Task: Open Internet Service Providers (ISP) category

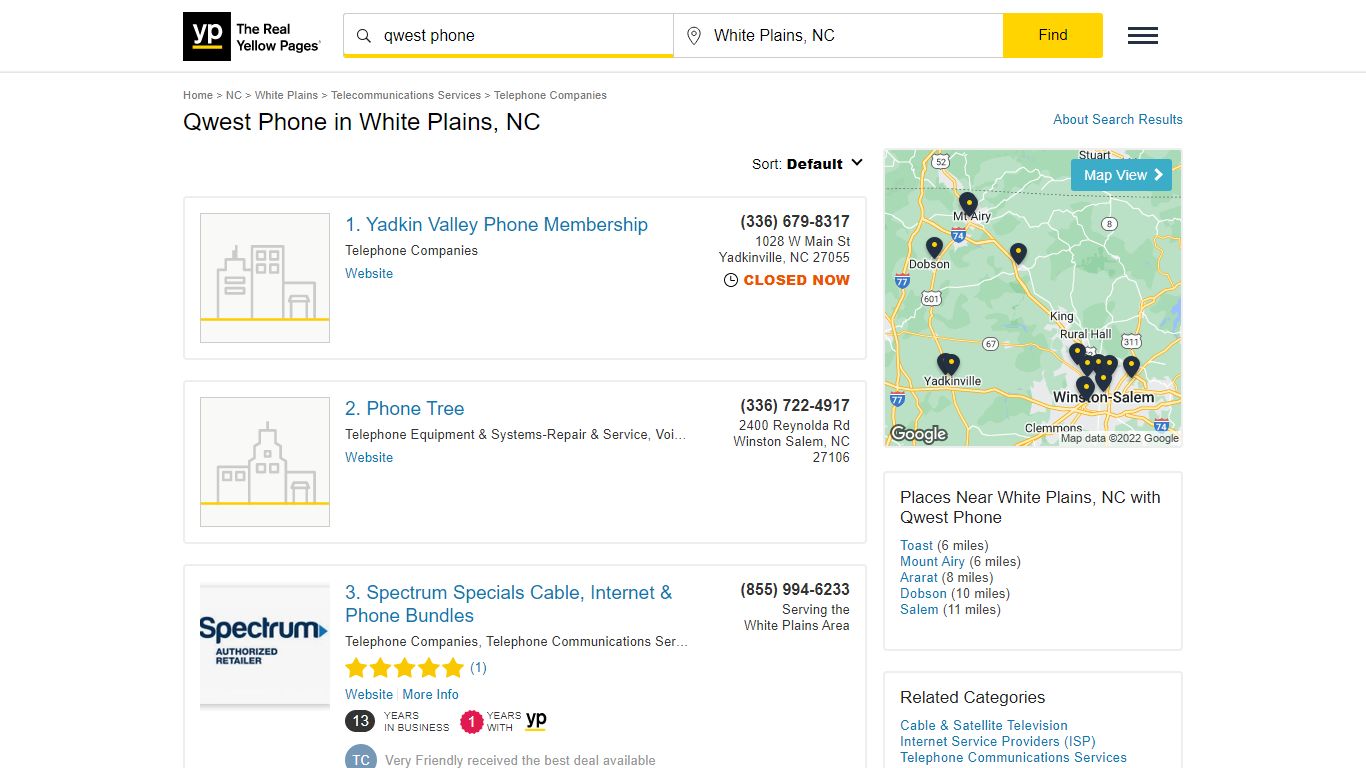Action: click(x=998, y=741)
